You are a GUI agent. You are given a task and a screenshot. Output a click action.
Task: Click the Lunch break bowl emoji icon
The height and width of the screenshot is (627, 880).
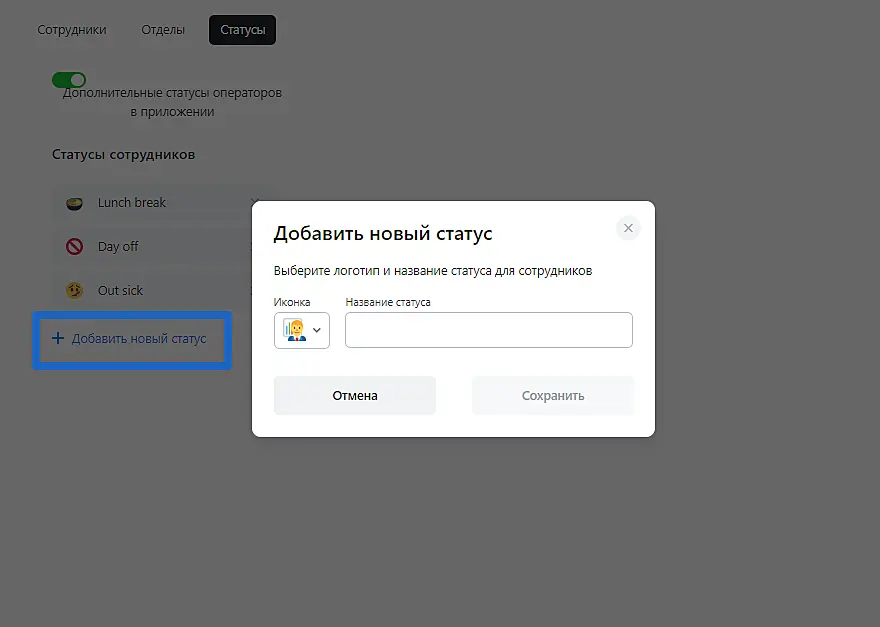[x=74, y=203]
